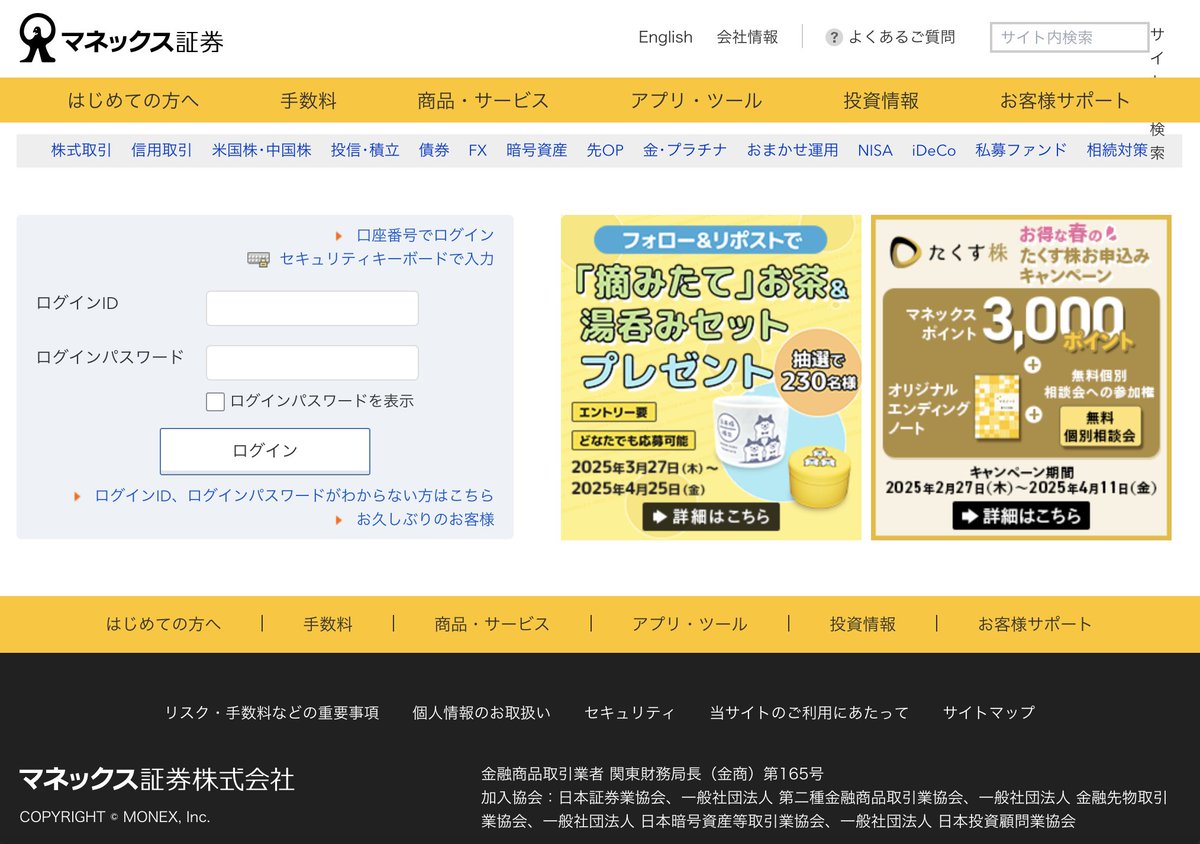Open the たくす株 campaign banner

(x=1021, y=377)
